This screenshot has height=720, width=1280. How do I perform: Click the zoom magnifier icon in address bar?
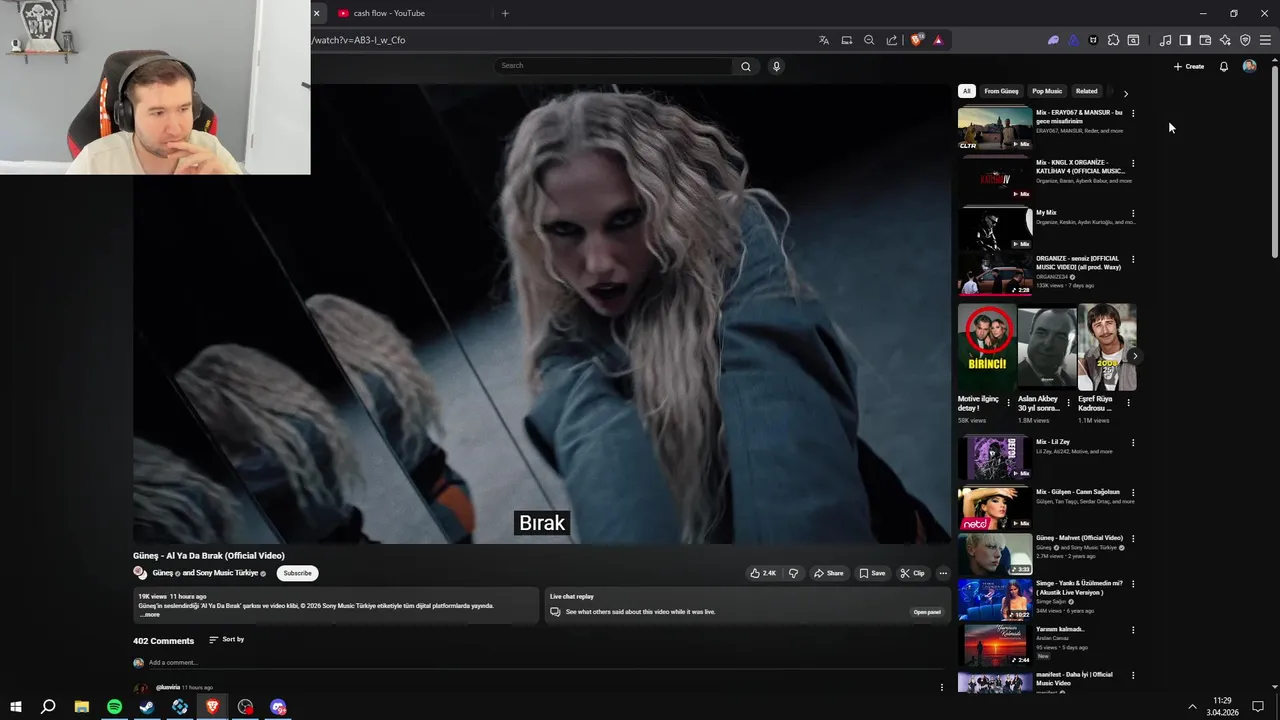(x=869, y=40)
